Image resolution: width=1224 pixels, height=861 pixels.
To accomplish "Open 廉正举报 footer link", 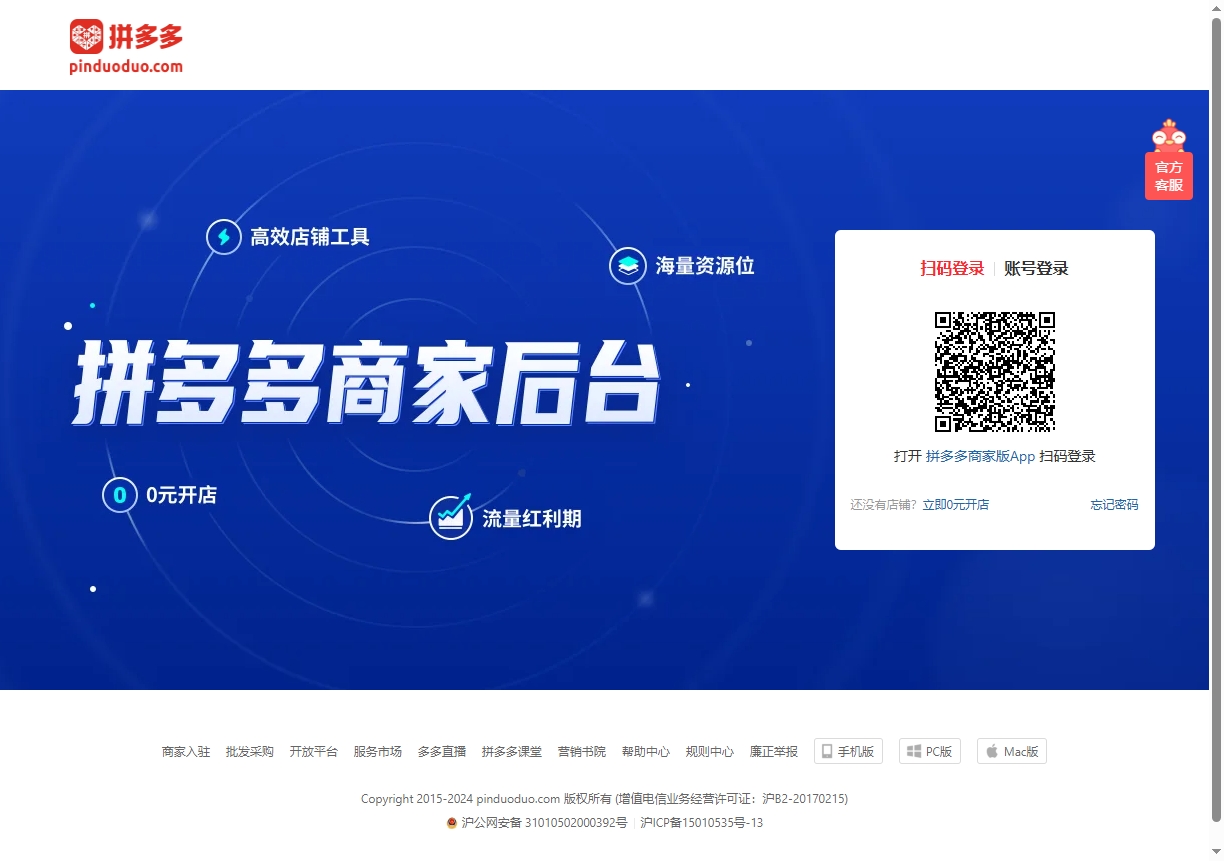I will [x=774, y=752].
